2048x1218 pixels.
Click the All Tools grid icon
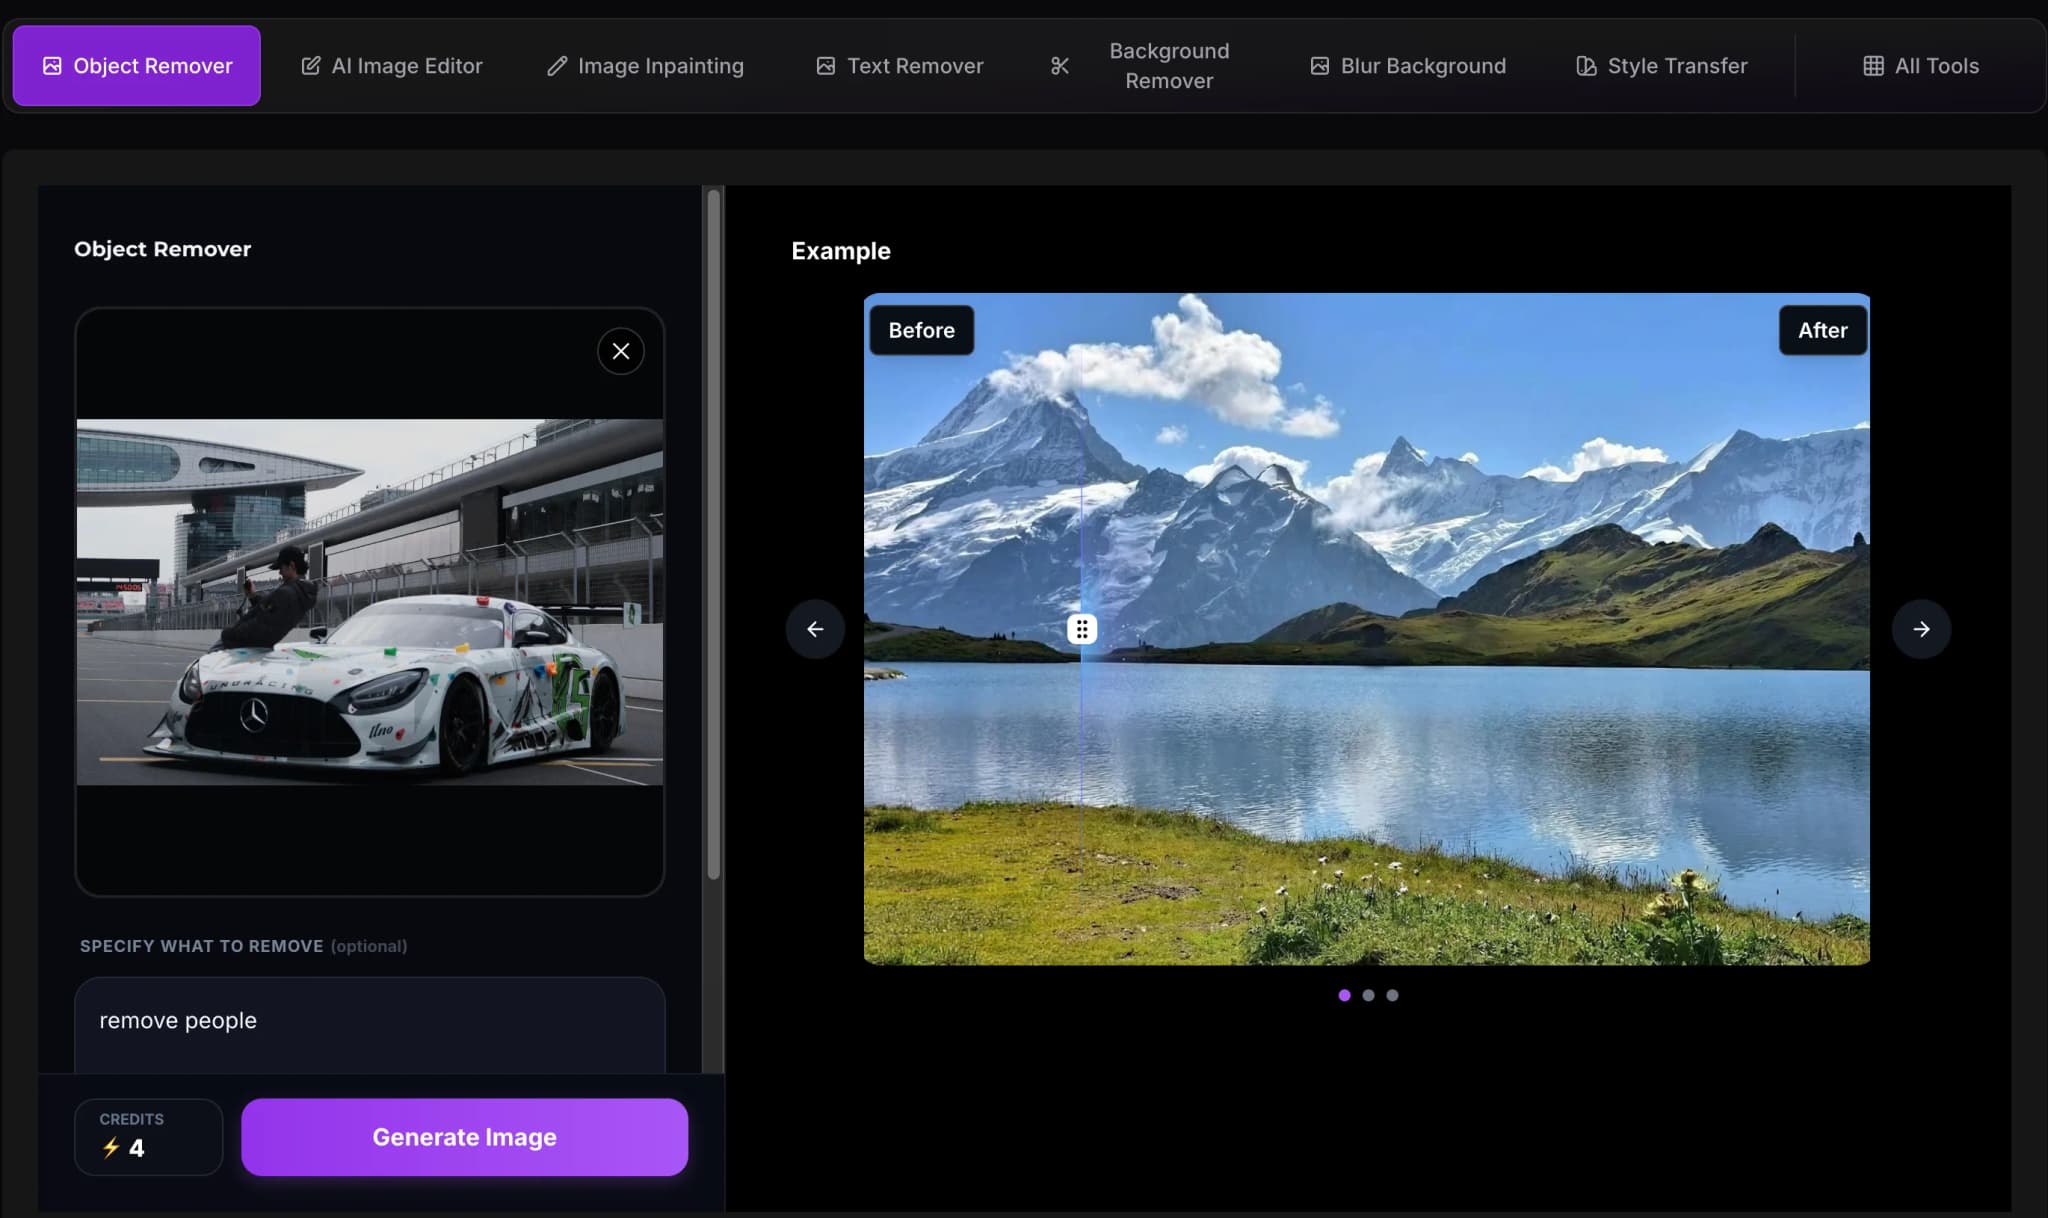click(1873, 66)
